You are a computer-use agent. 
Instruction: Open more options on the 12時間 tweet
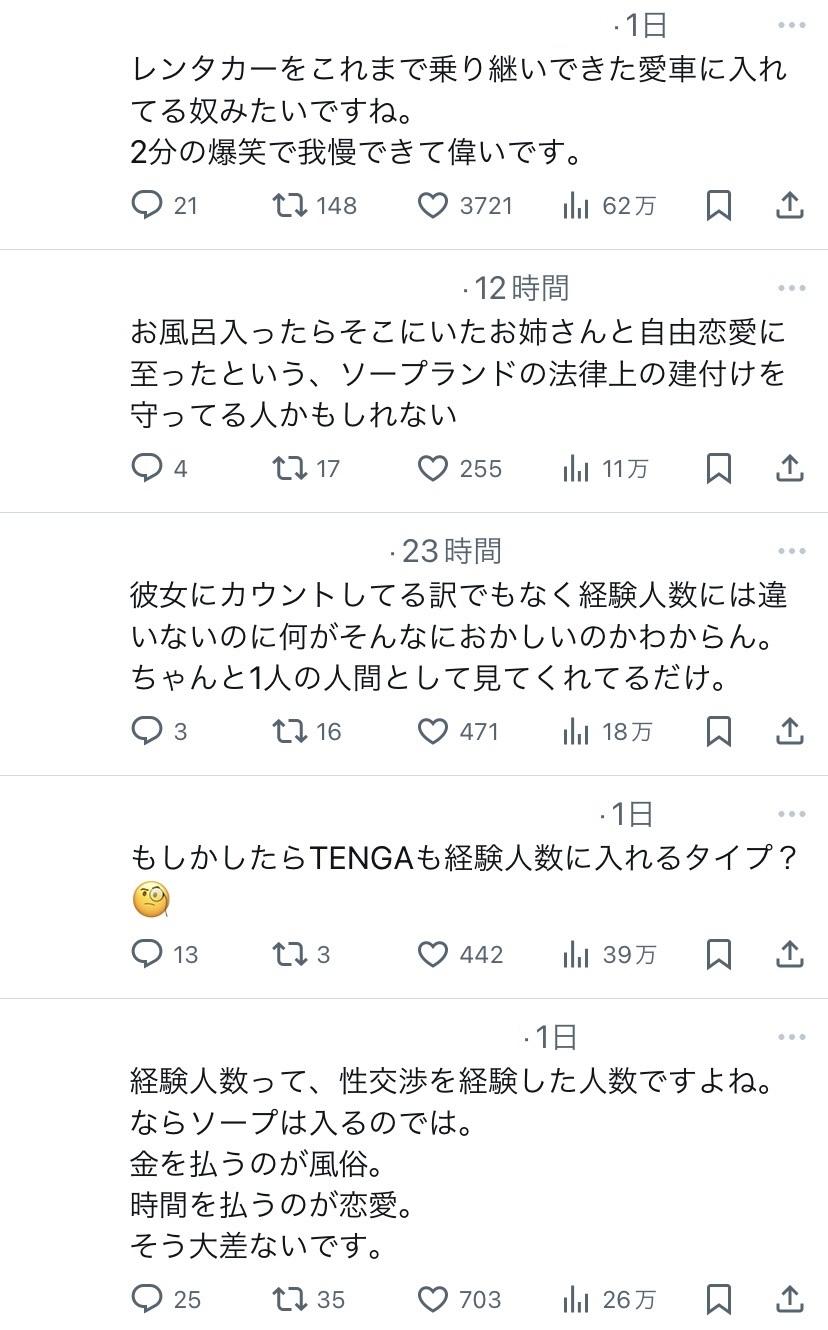[x=791, y=289]
